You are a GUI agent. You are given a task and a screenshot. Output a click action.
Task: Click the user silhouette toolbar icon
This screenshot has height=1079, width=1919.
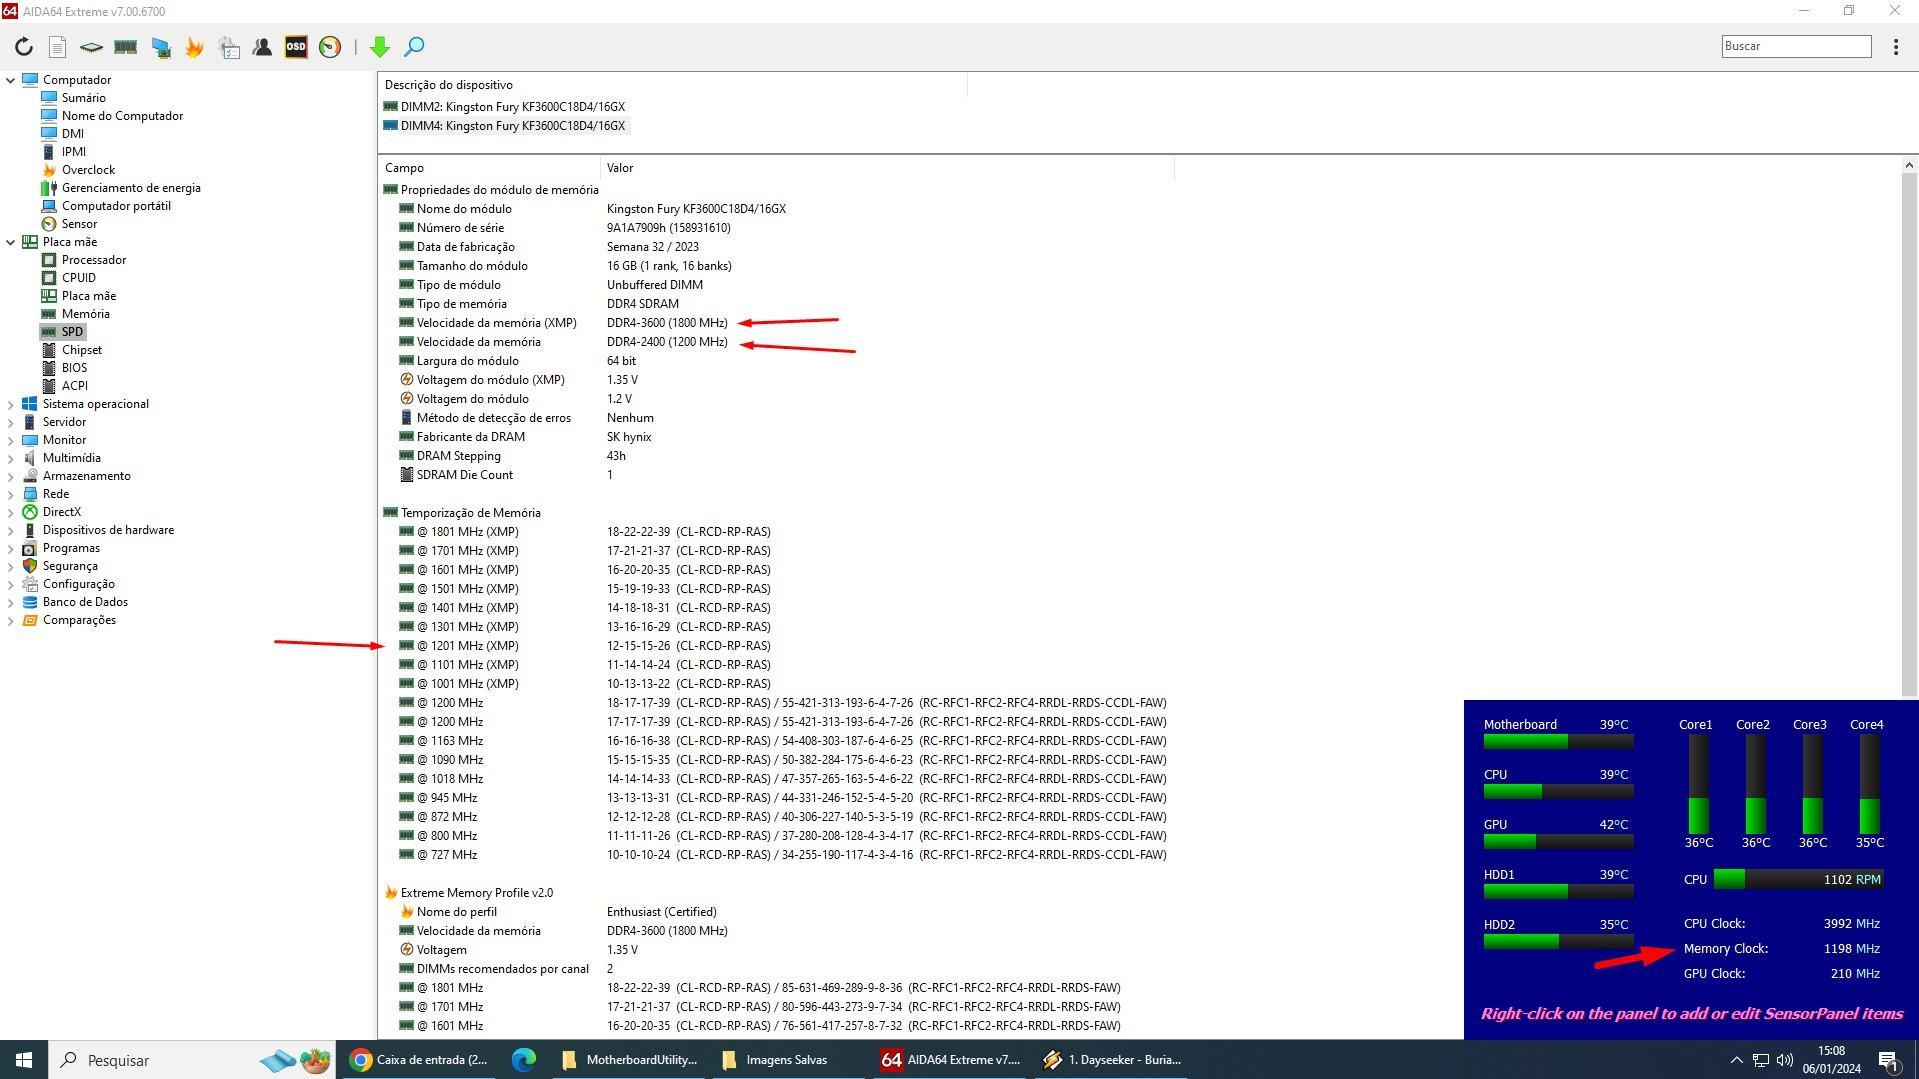[262, 47]
